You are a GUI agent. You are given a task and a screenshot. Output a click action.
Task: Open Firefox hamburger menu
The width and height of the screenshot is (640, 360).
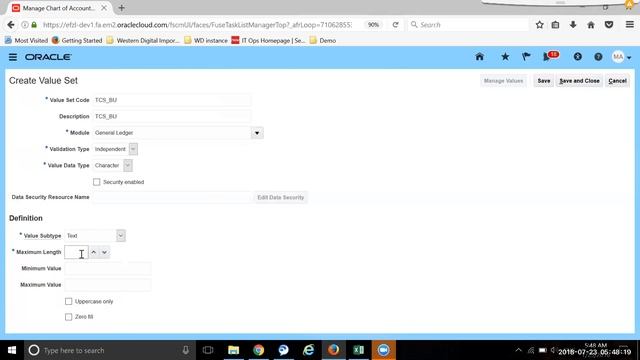629,25
